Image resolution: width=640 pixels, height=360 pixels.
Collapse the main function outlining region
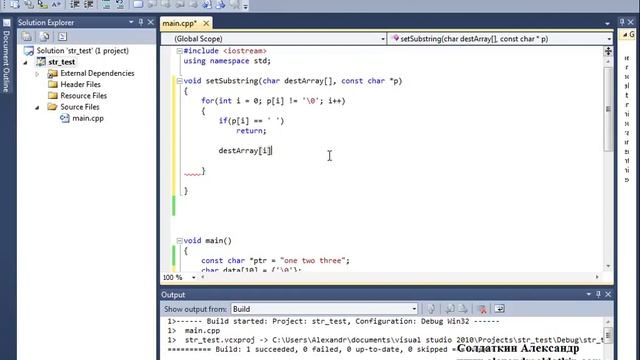(179, 241)
